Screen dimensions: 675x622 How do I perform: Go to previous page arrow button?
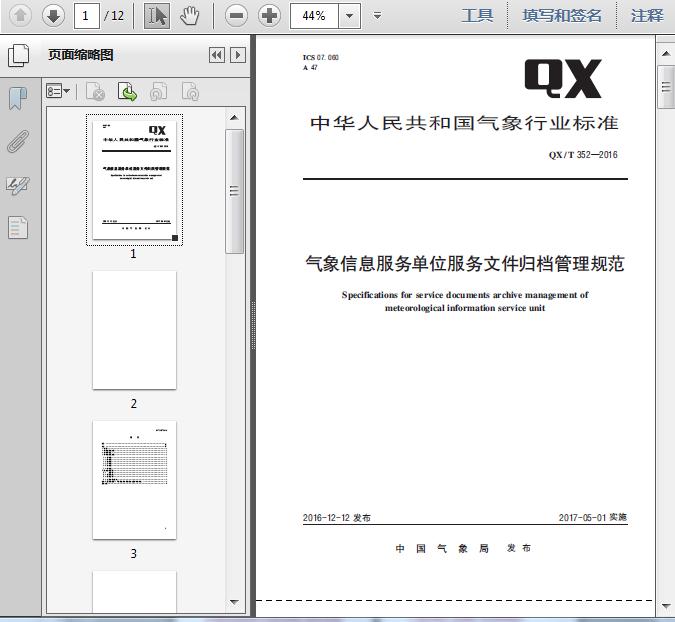pyautogui.click(x=20, y=16)
